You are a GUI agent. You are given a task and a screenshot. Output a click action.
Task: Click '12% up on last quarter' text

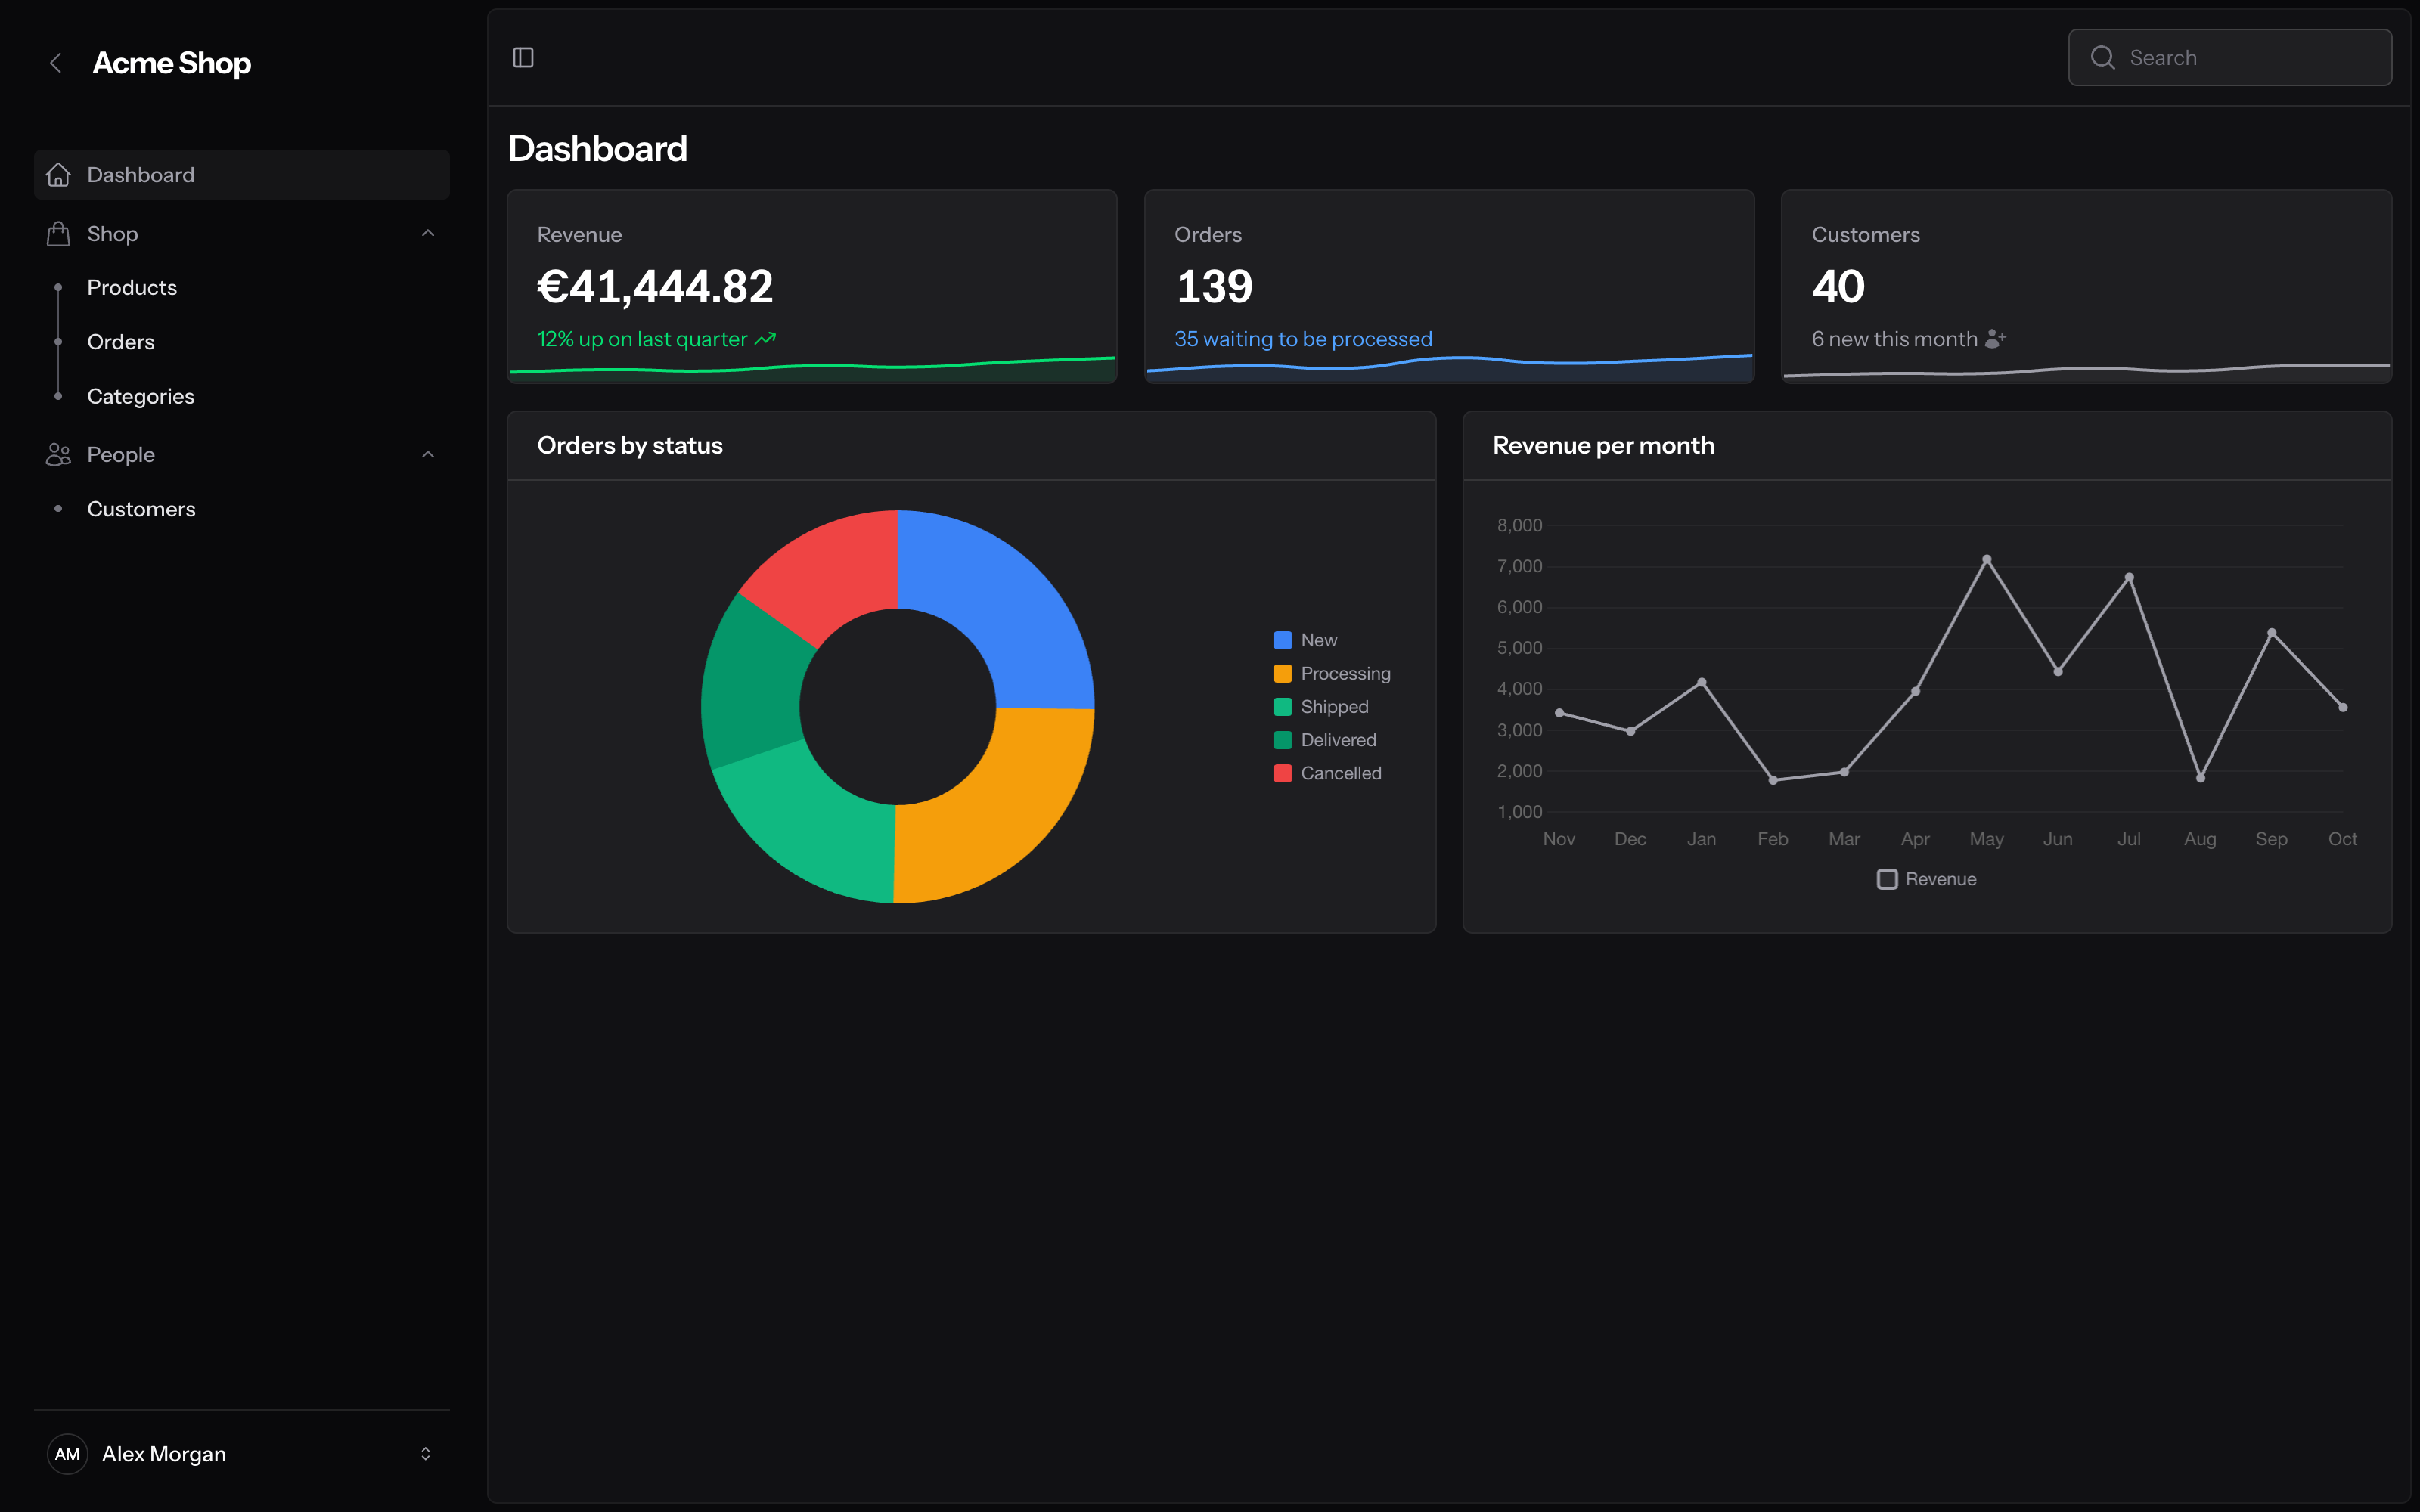click(642, 340)
